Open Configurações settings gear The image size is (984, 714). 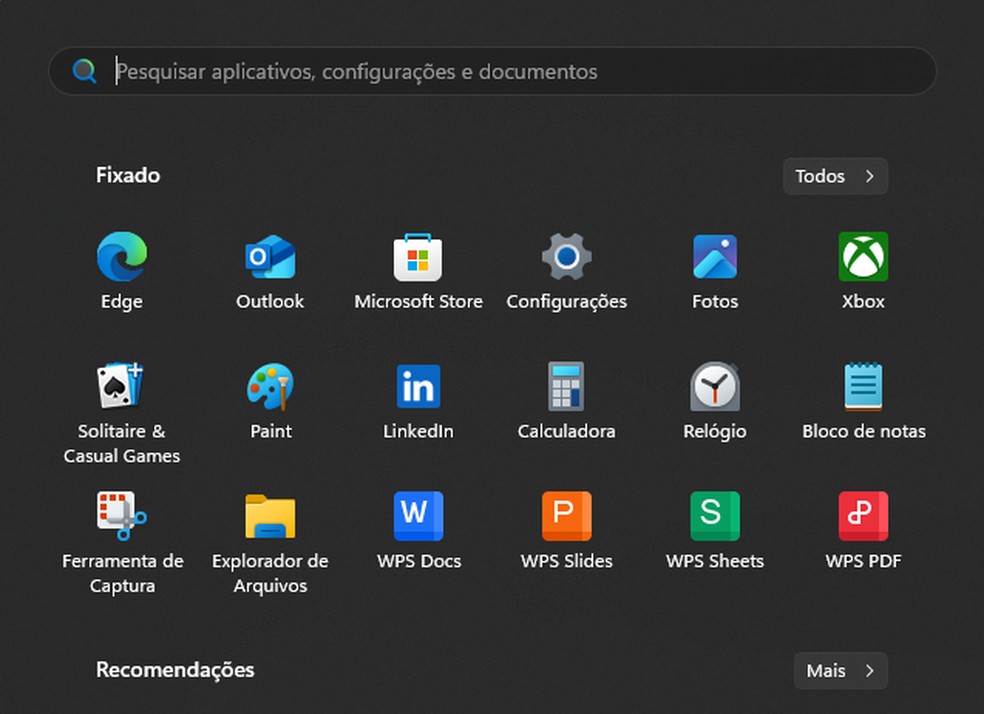click(x=566, y=258)
